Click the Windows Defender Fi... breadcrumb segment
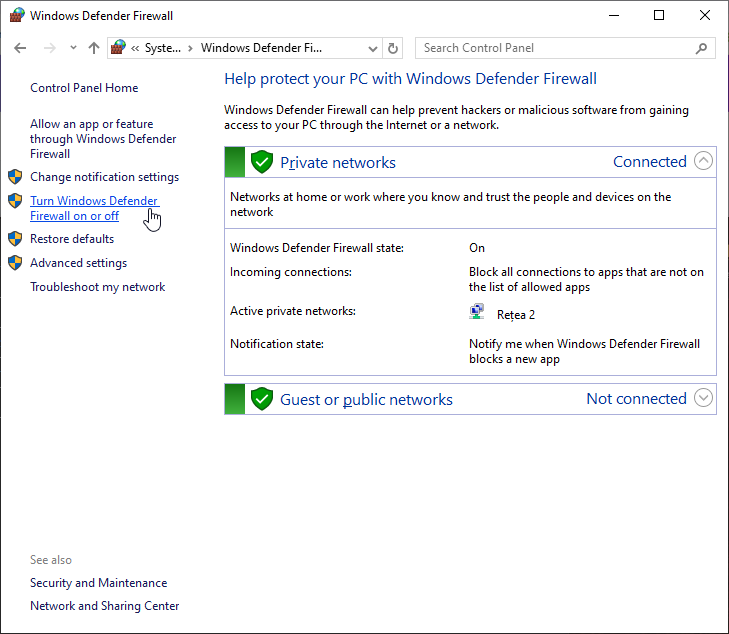Viewport: 729px width, 634px height. click(261, 48)
